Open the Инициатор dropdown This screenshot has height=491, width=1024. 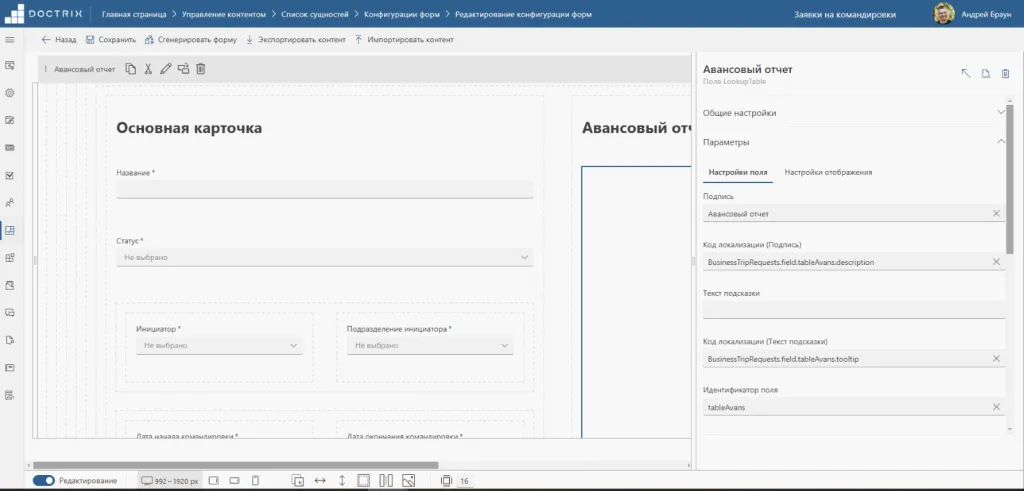click(x=219, y=345)
